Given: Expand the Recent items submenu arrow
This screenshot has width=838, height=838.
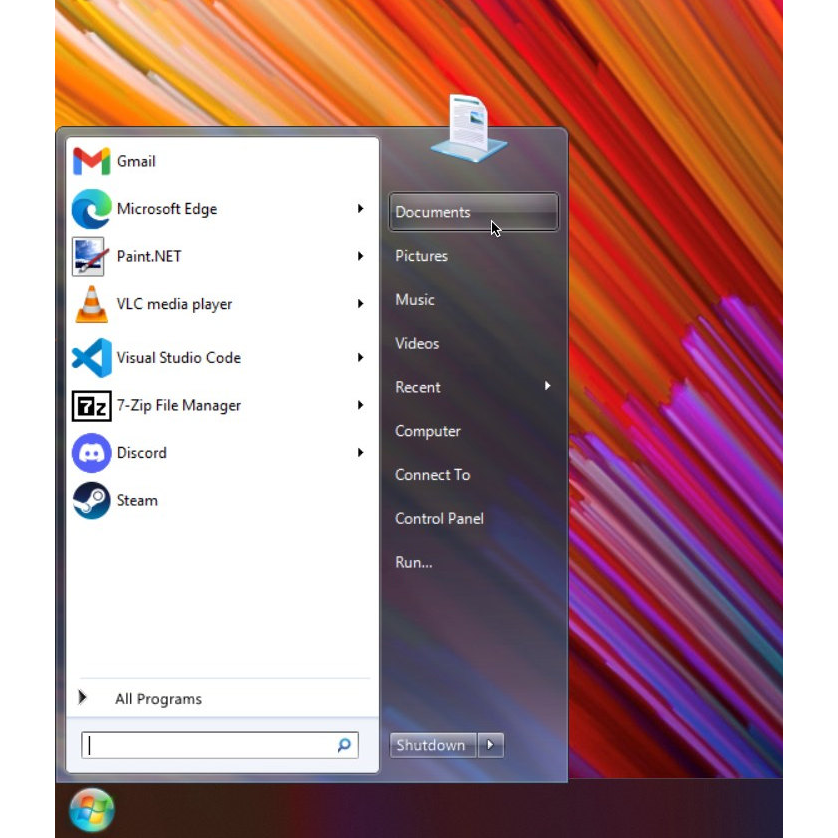Looking at the screenshot, I should (x=547, y=386).
